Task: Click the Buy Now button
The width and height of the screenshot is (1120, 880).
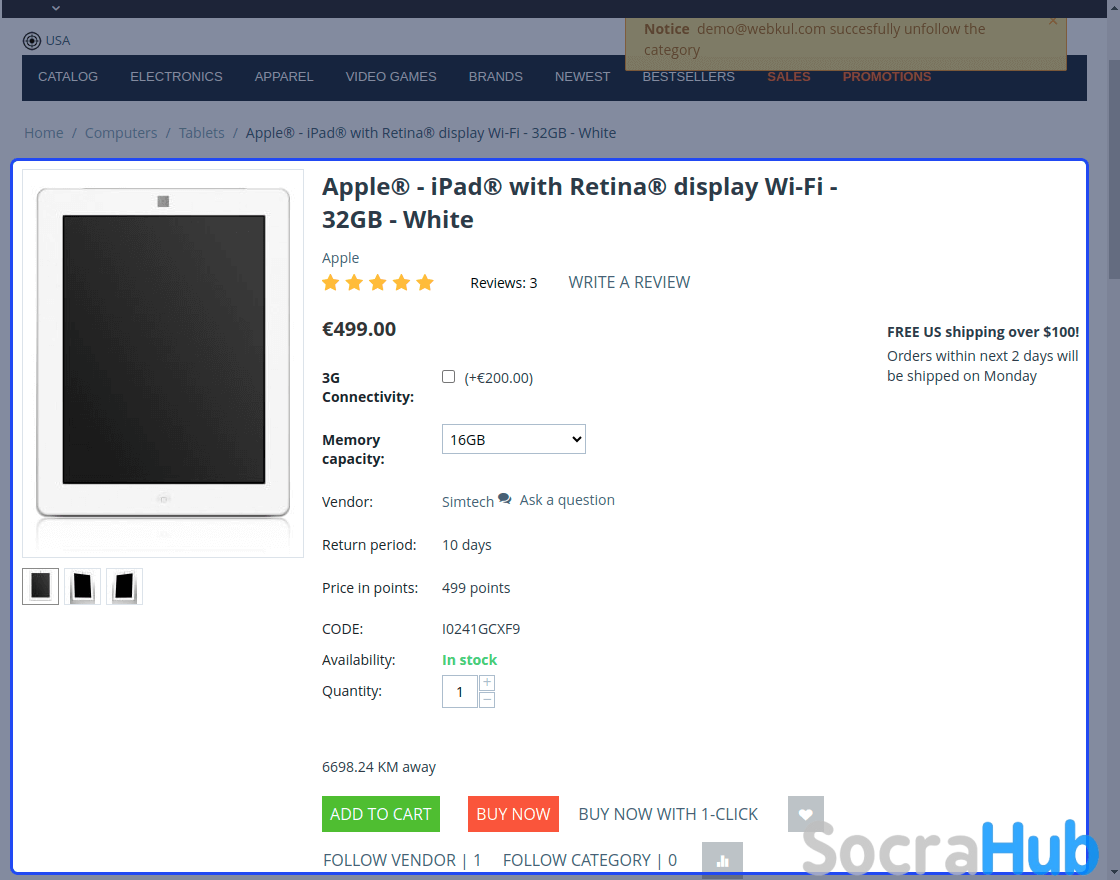Action: (514, 814)
